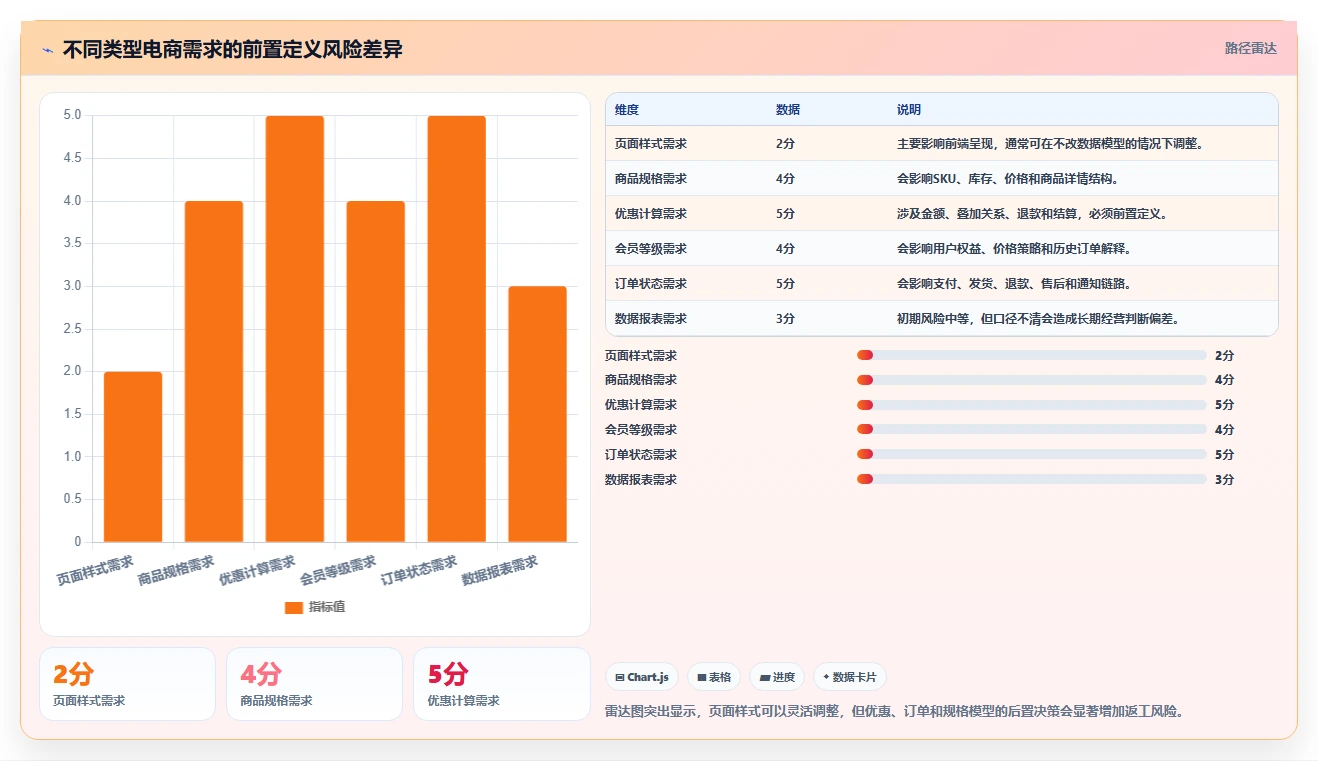Click the orange legend swatch for 指标值
The width and height of the screenshot is (1318, 761).
pyautogui.click(x=294, y=607)
